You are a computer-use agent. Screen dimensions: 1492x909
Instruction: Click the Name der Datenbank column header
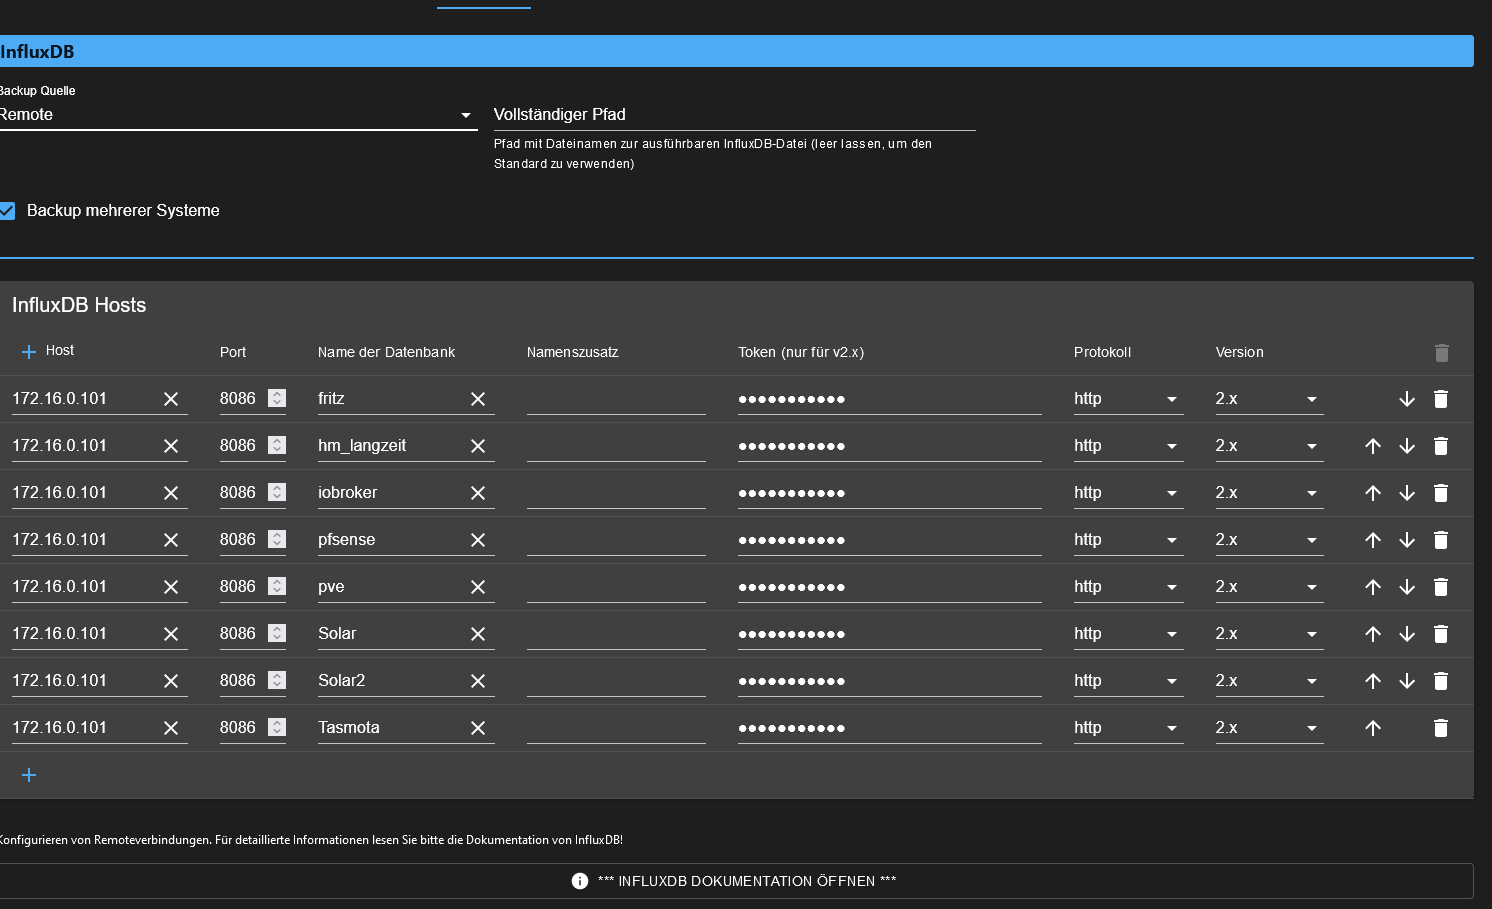tap(386, 352)
